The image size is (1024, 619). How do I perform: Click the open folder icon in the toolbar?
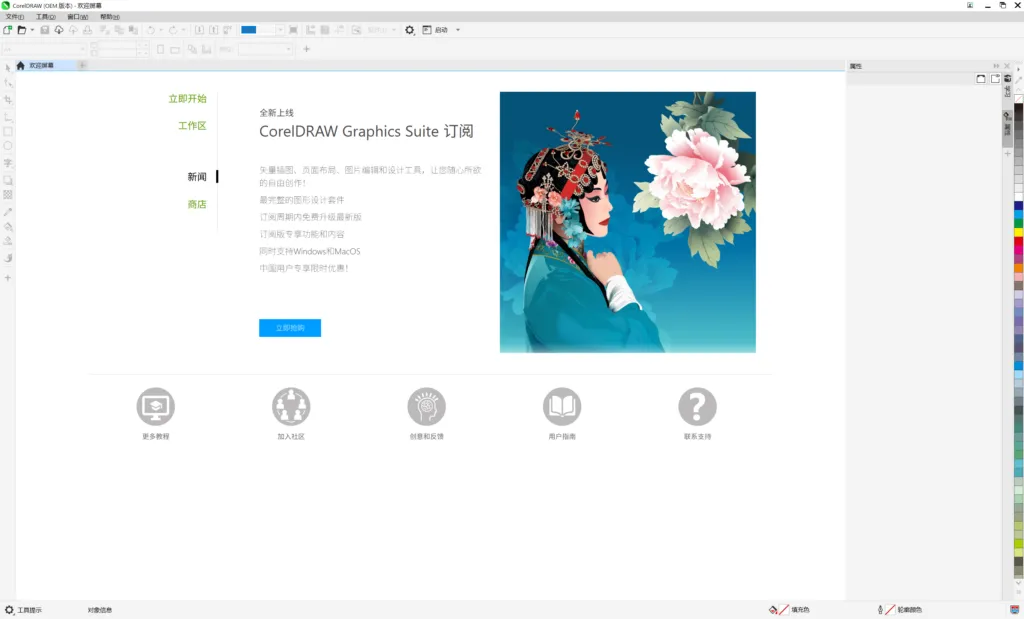[22, 30]
